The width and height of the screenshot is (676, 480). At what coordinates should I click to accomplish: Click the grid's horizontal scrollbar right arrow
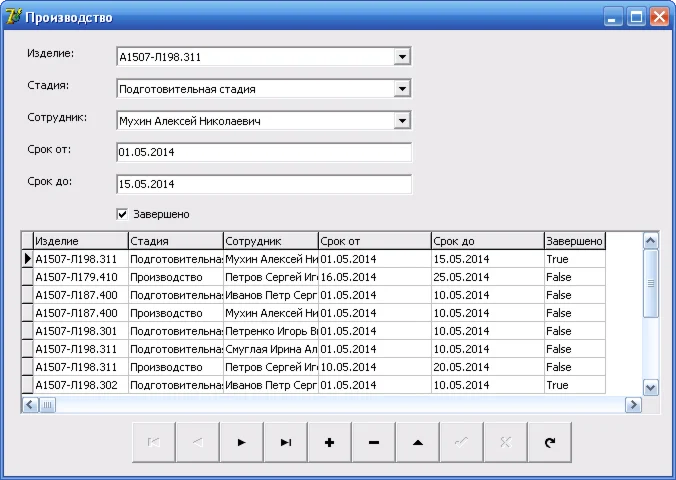pos(632,405)
